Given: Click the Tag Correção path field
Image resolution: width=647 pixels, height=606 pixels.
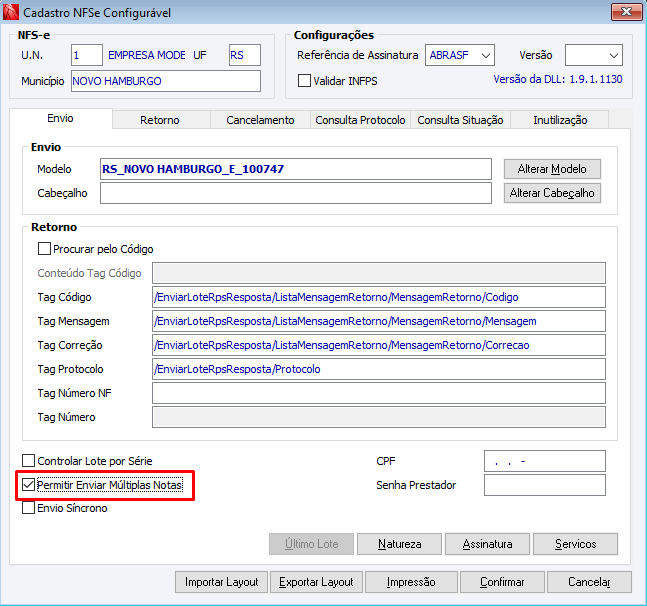Looking at the screenshot, I should (379, 345).
